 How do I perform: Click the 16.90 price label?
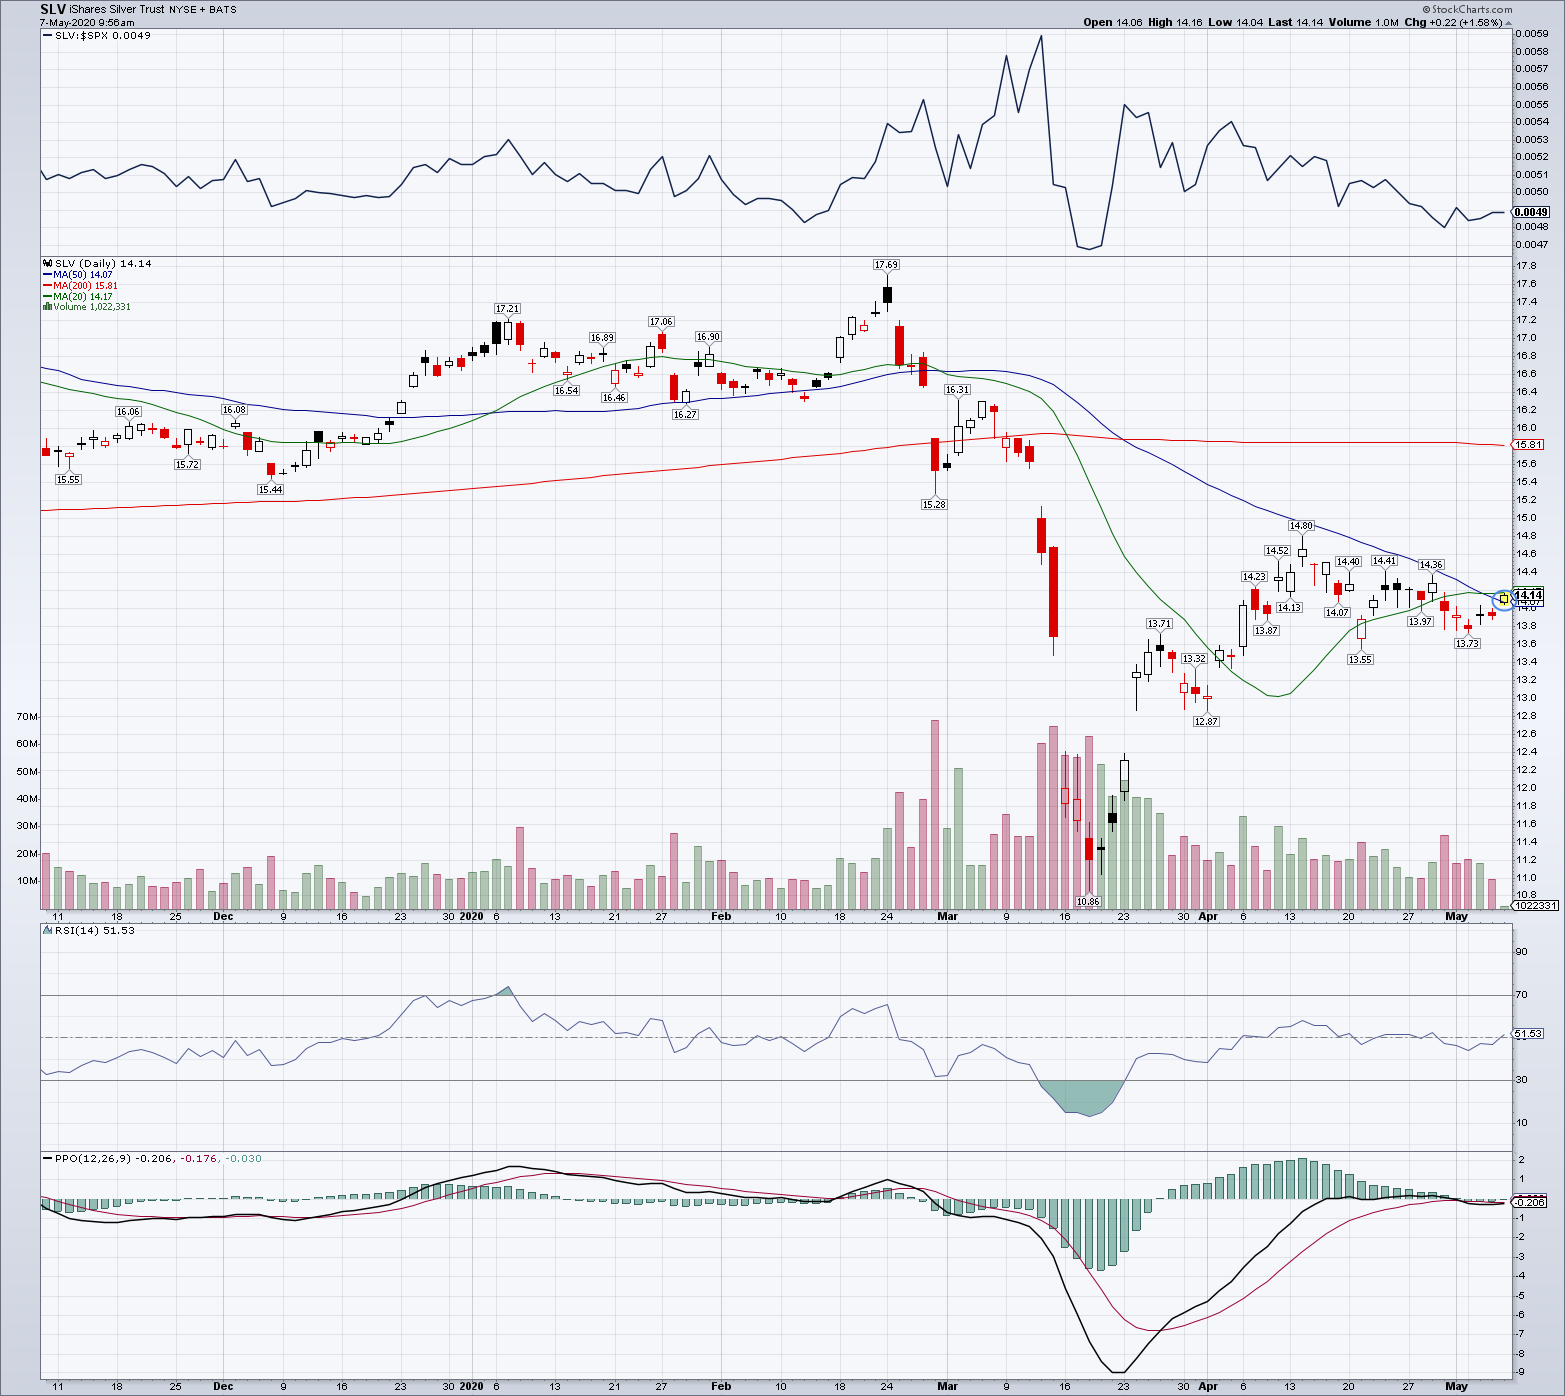click(x=708, y=337)
